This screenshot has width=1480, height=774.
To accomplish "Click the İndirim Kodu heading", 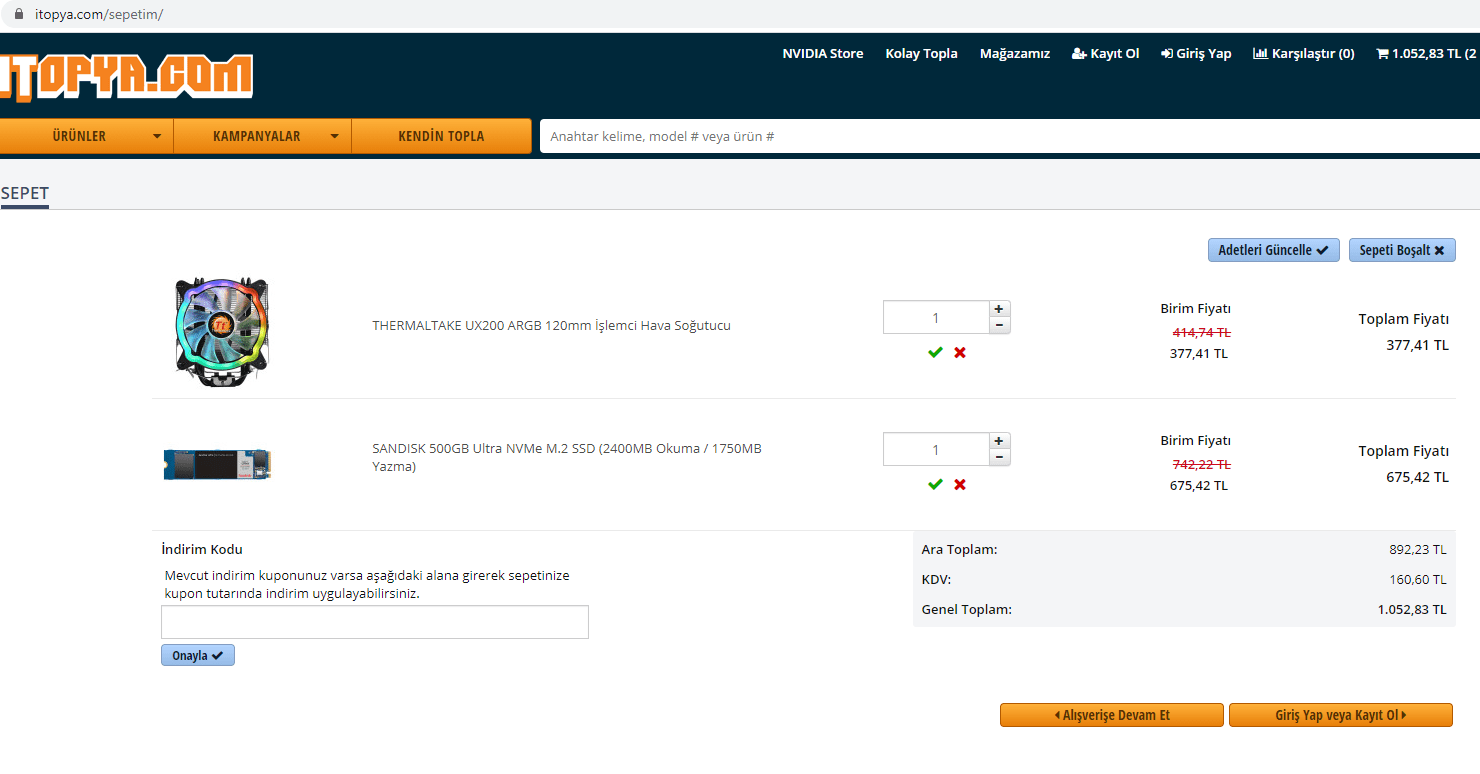I will [x=202, y=550].
